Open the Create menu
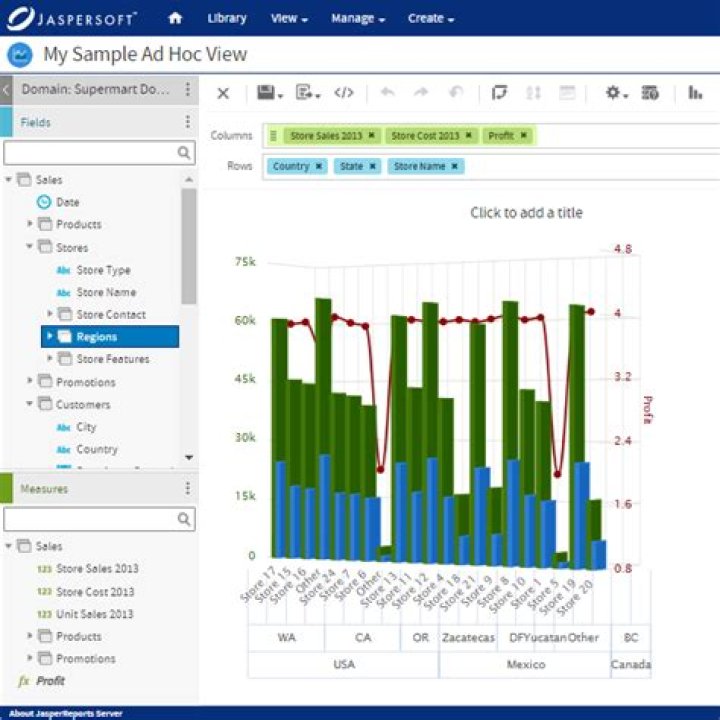 (431, 18)
